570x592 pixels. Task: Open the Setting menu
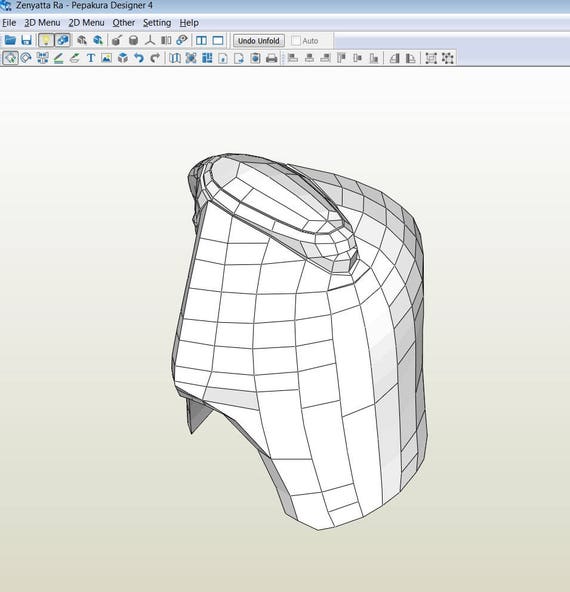[157, 23]
